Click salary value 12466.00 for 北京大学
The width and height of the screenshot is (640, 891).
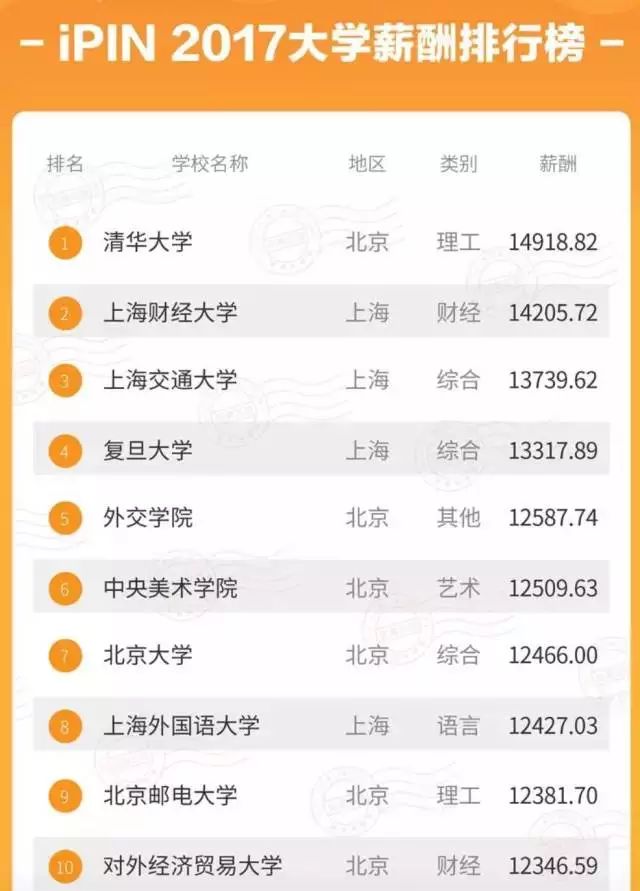point(553,656)
